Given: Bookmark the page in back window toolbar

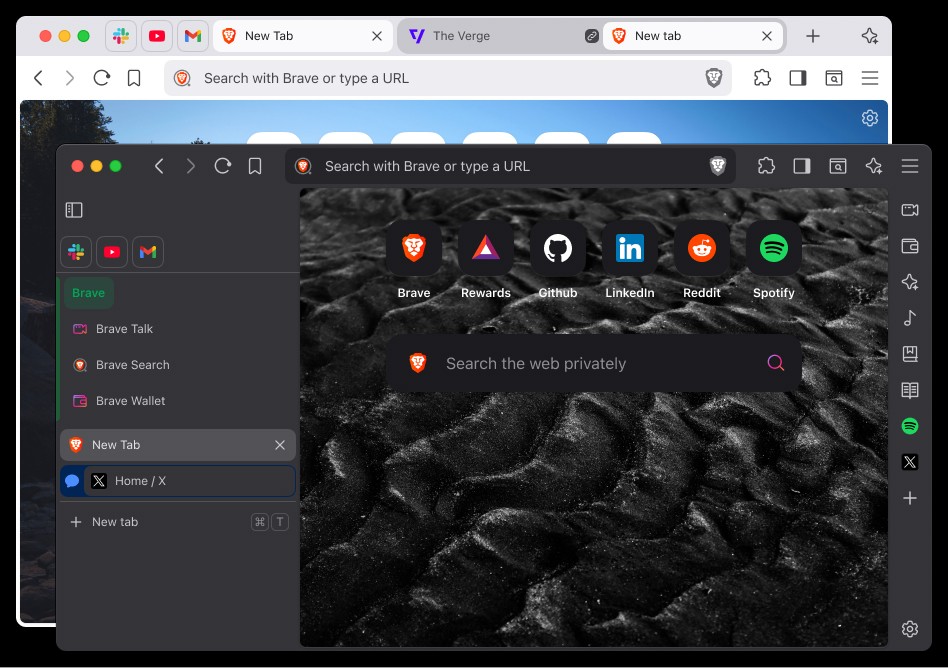Looking at the screenshot, I should (134, 78).
